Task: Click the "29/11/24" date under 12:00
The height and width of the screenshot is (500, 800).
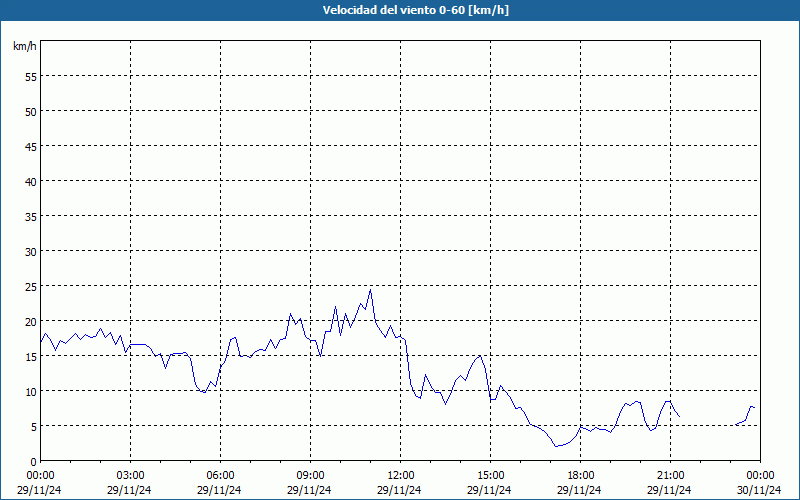Action: [399, 490]
